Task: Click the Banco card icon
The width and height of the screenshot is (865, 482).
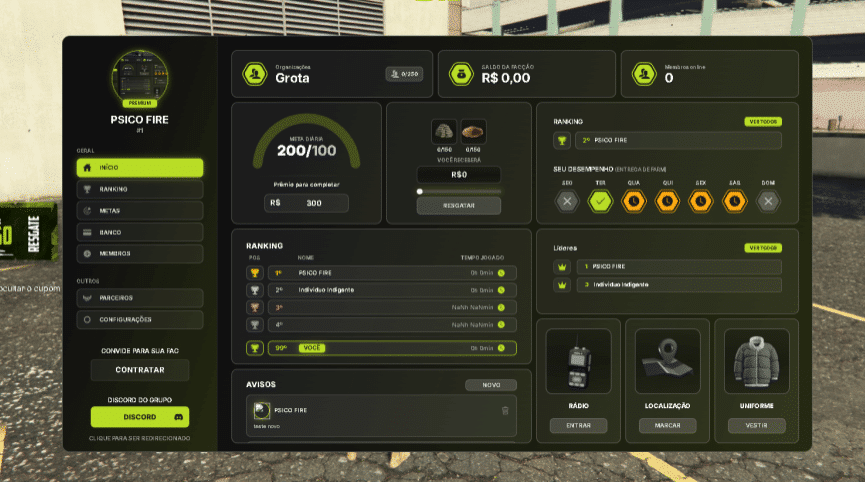Action: (87, 232)
